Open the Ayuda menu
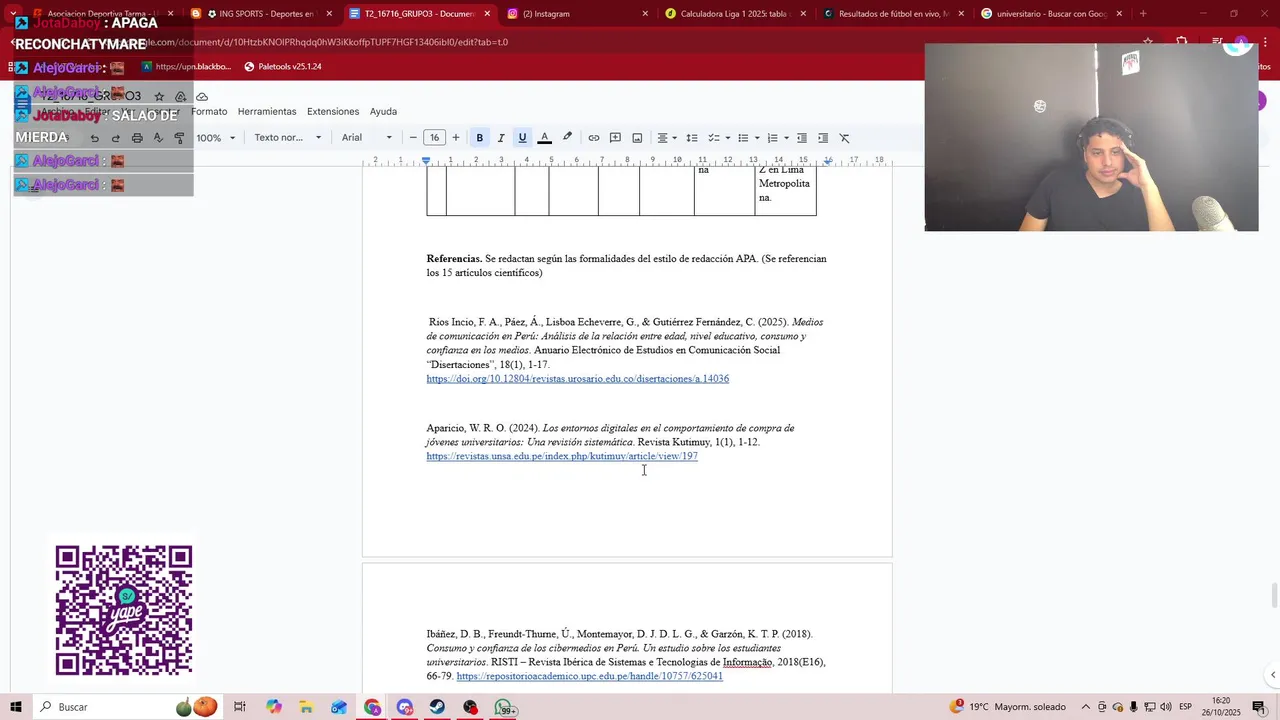The width and height of the screenshot is (1280, 720). click(383, 111)
